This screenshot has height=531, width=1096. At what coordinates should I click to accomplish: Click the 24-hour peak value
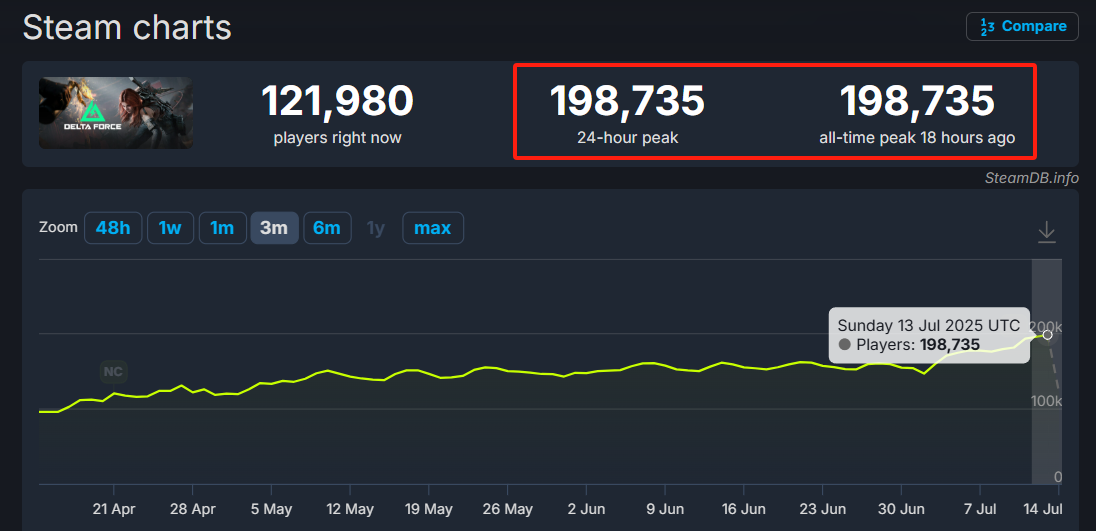point(627,101)
